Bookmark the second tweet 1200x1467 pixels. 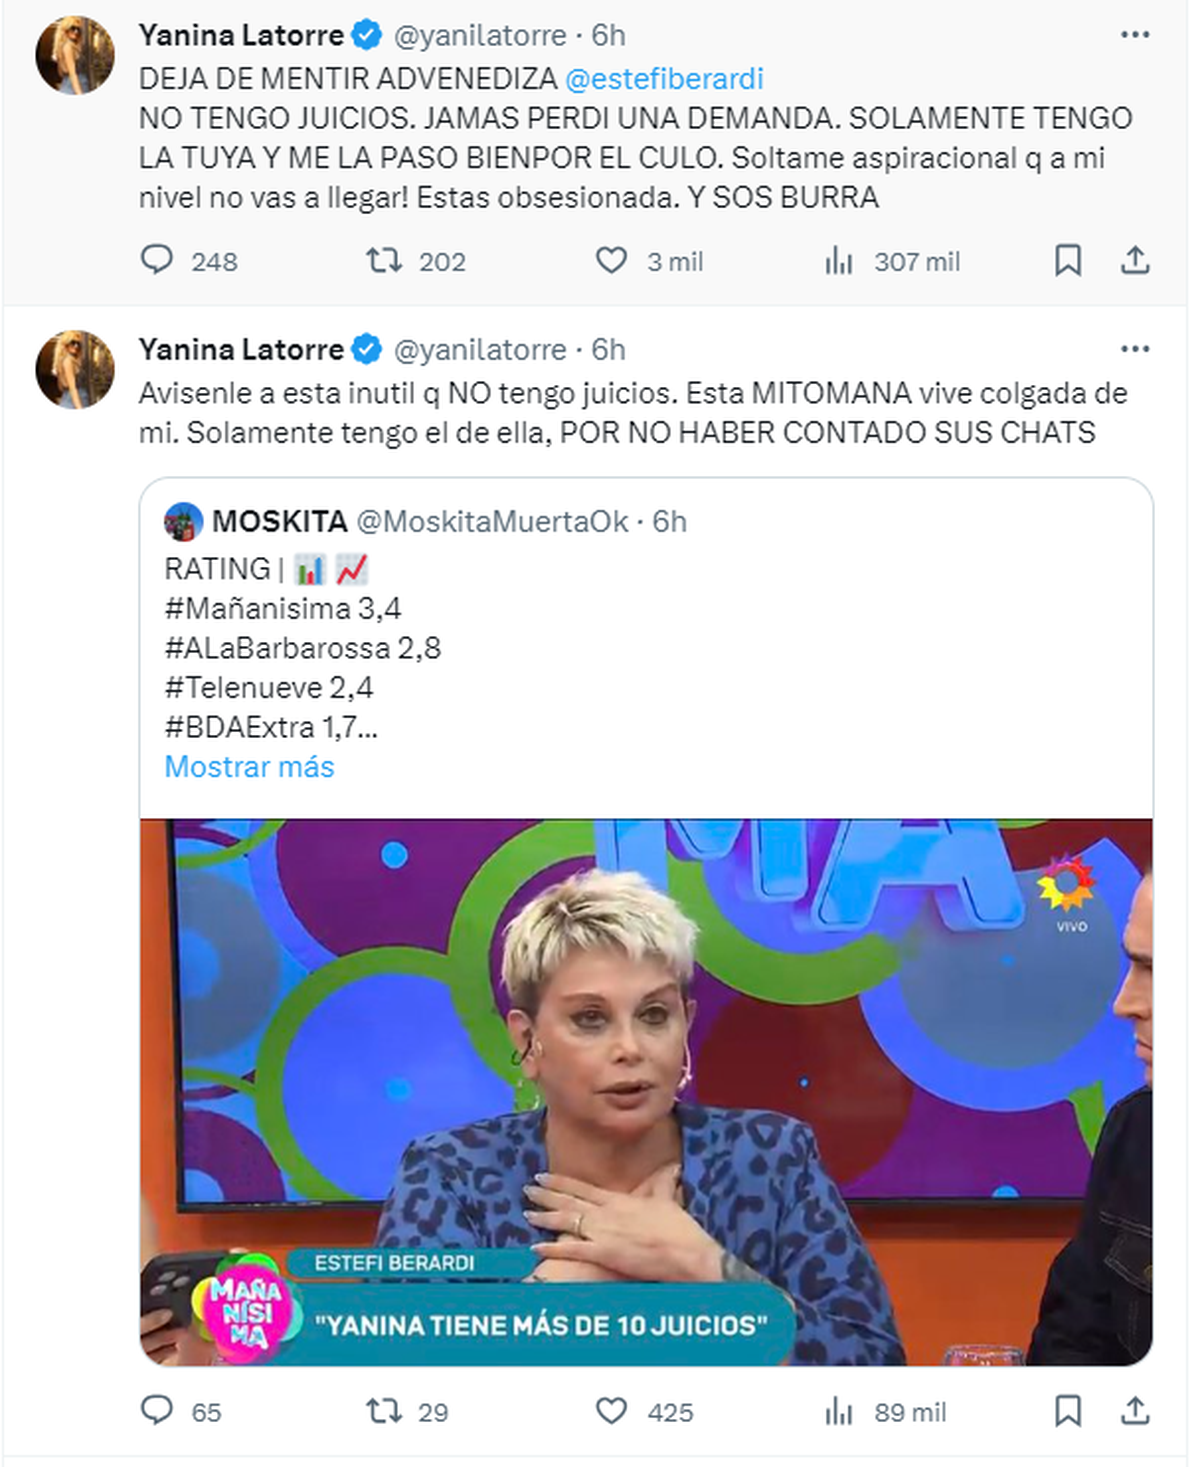tap(1068, 1411)
